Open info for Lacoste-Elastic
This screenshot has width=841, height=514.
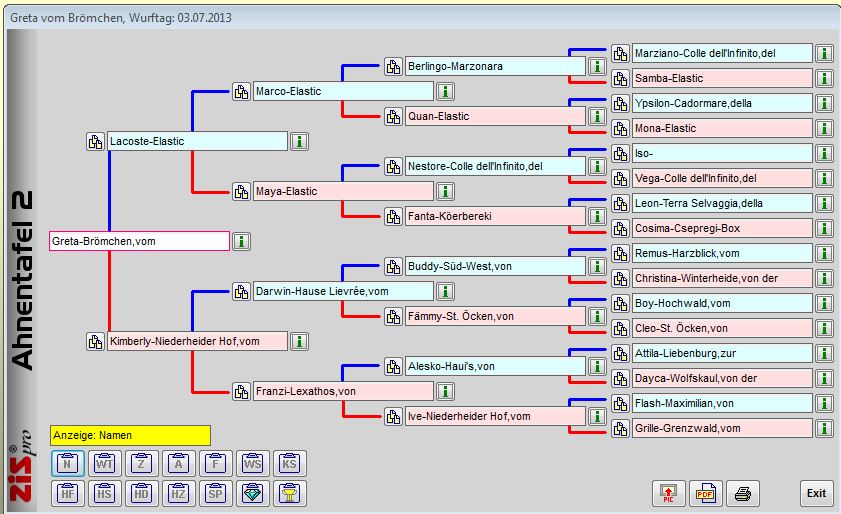(x=298, y=142)
